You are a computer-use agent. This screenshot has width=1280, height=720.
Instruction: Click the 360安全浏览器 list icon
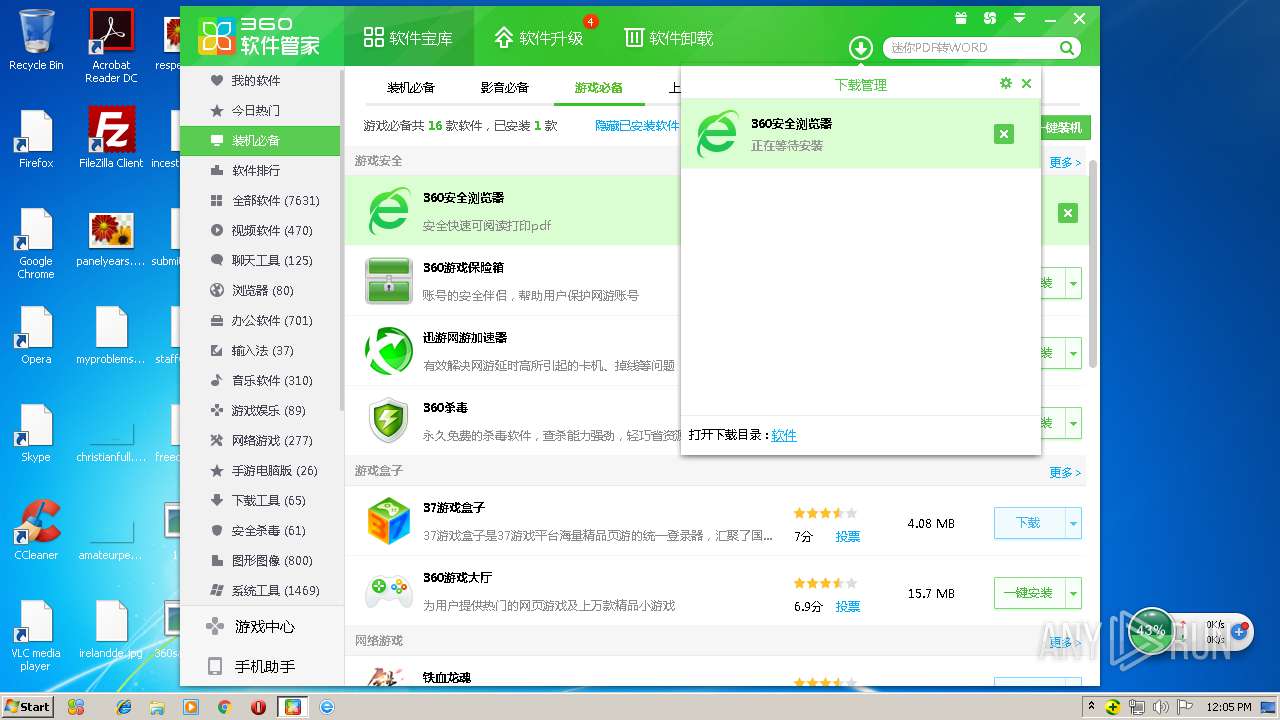[x=389, y=211]
